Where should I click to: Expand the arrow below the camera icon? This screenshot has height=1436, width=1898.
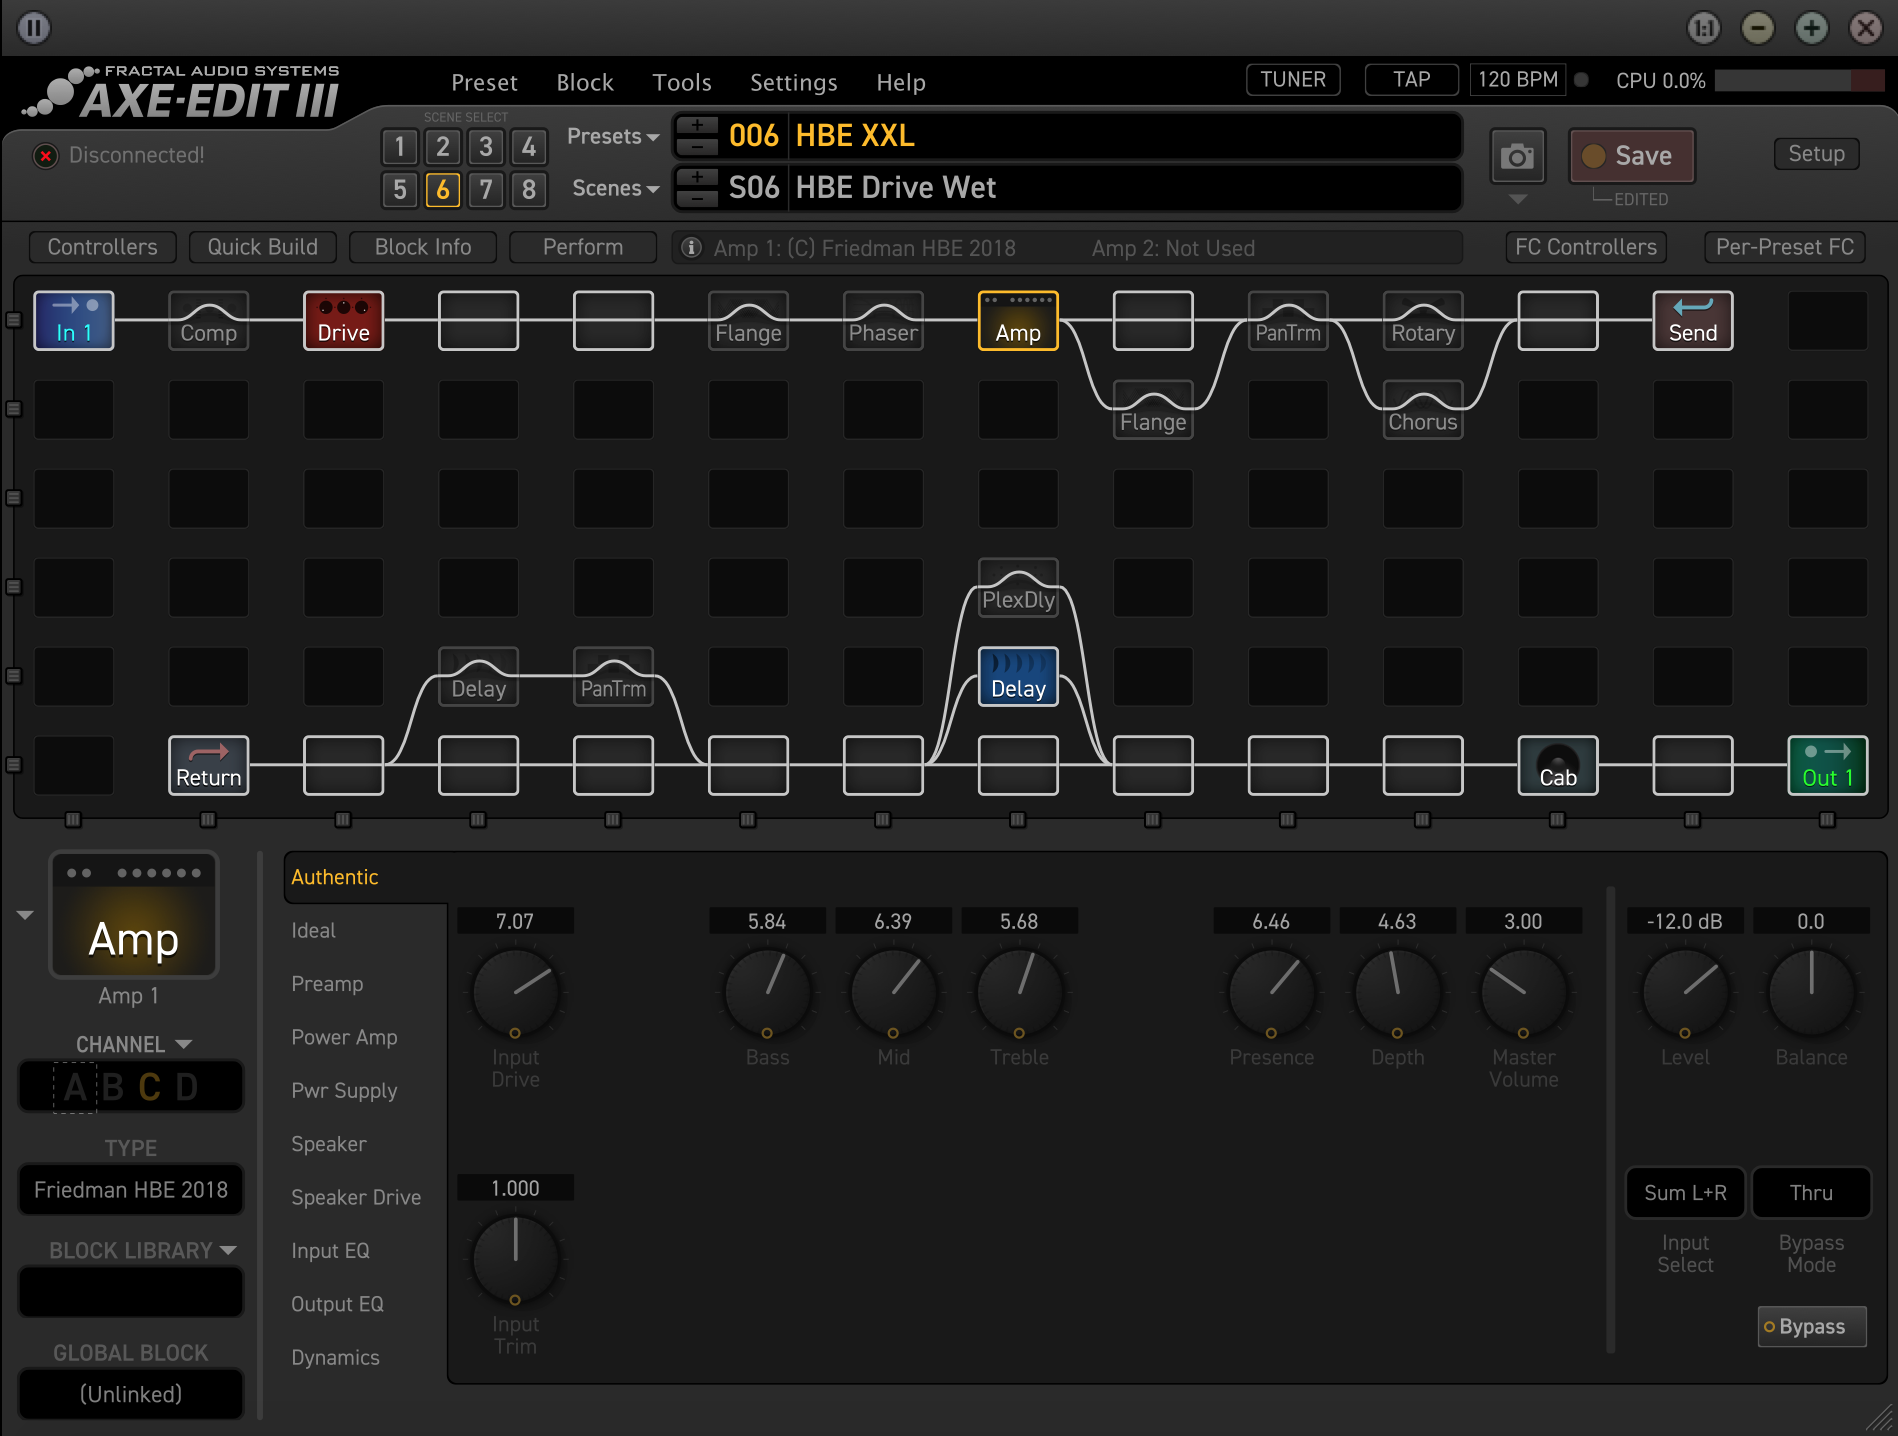click(1517, 199)
